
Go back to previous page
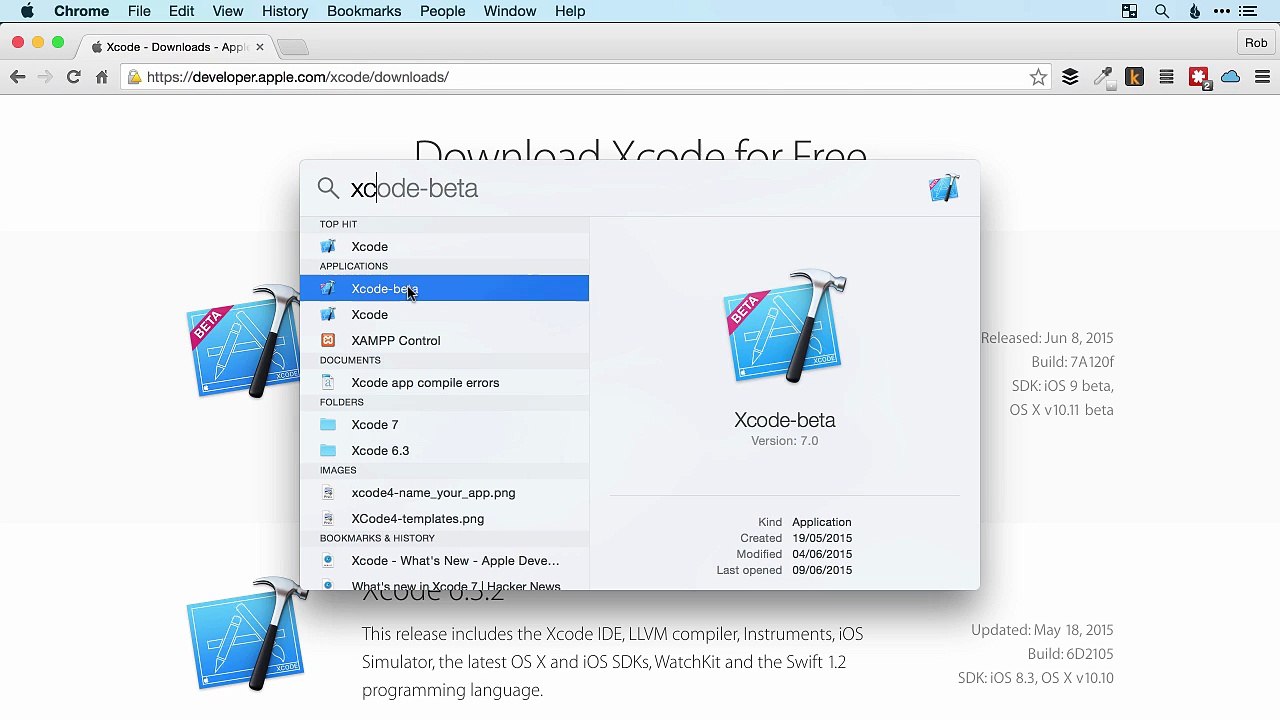[x=18, y=77]
